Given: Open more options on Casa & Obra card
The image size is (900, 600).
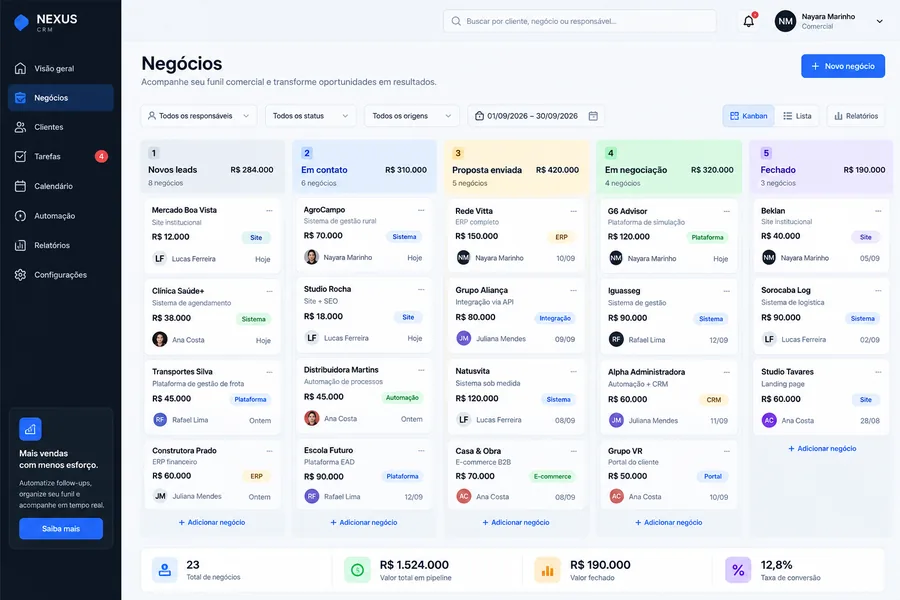Looking at the screenshot, I should click(x=573, y=451).
